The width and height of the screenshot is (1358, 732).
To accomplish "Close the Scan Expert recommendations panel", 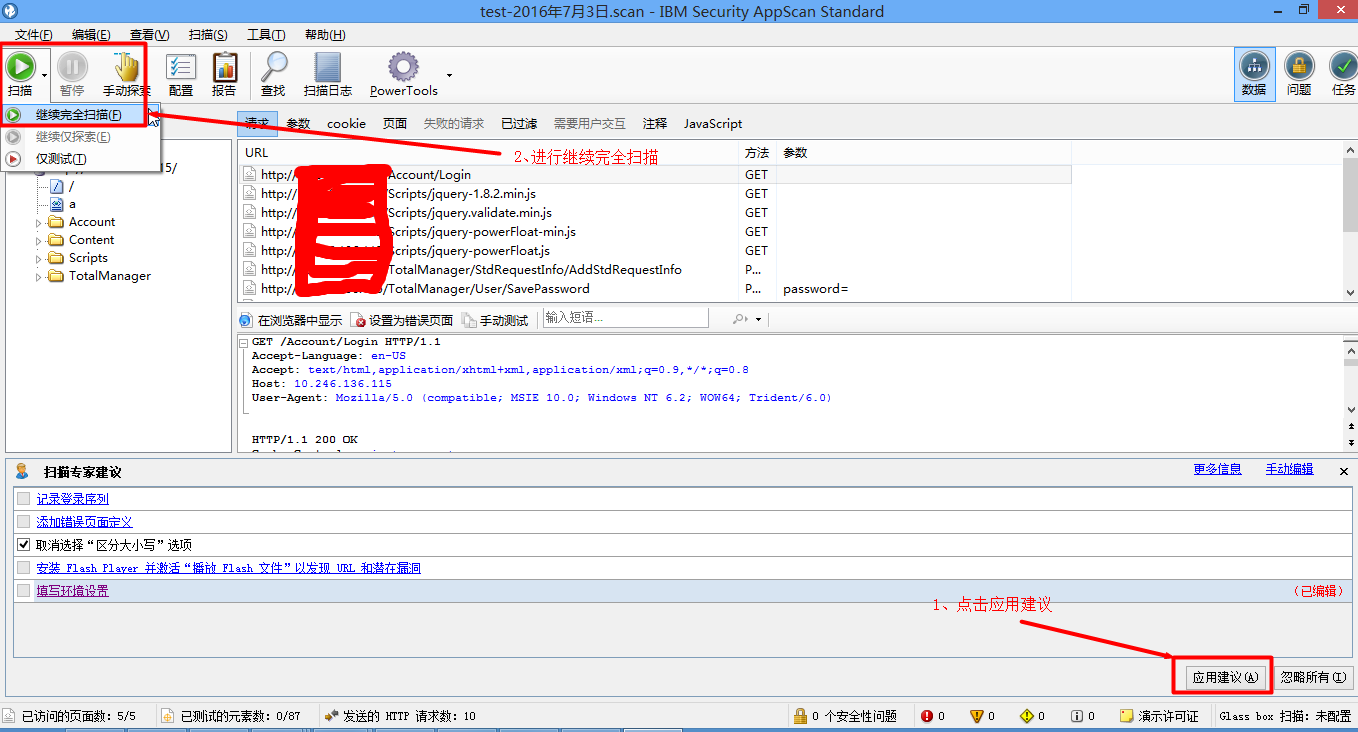I will click(x=1343, y=470).
